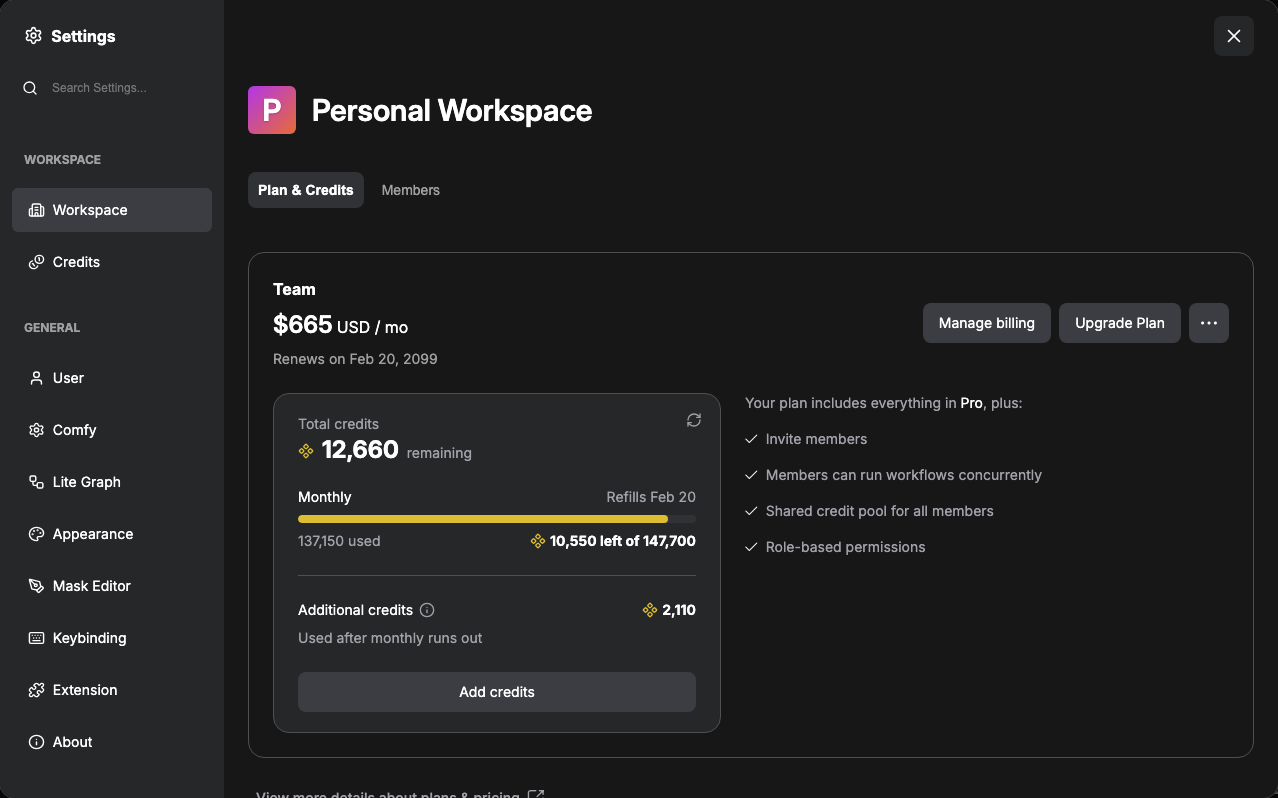Click the '137,150 used' text

point(339,541)
